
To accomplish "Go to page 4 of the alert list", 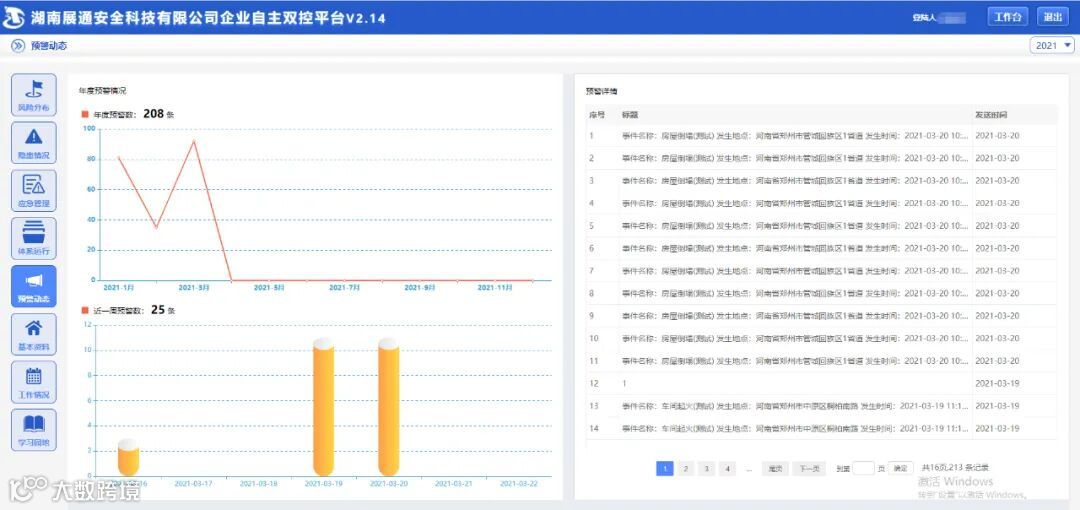I will click(727, 469).
